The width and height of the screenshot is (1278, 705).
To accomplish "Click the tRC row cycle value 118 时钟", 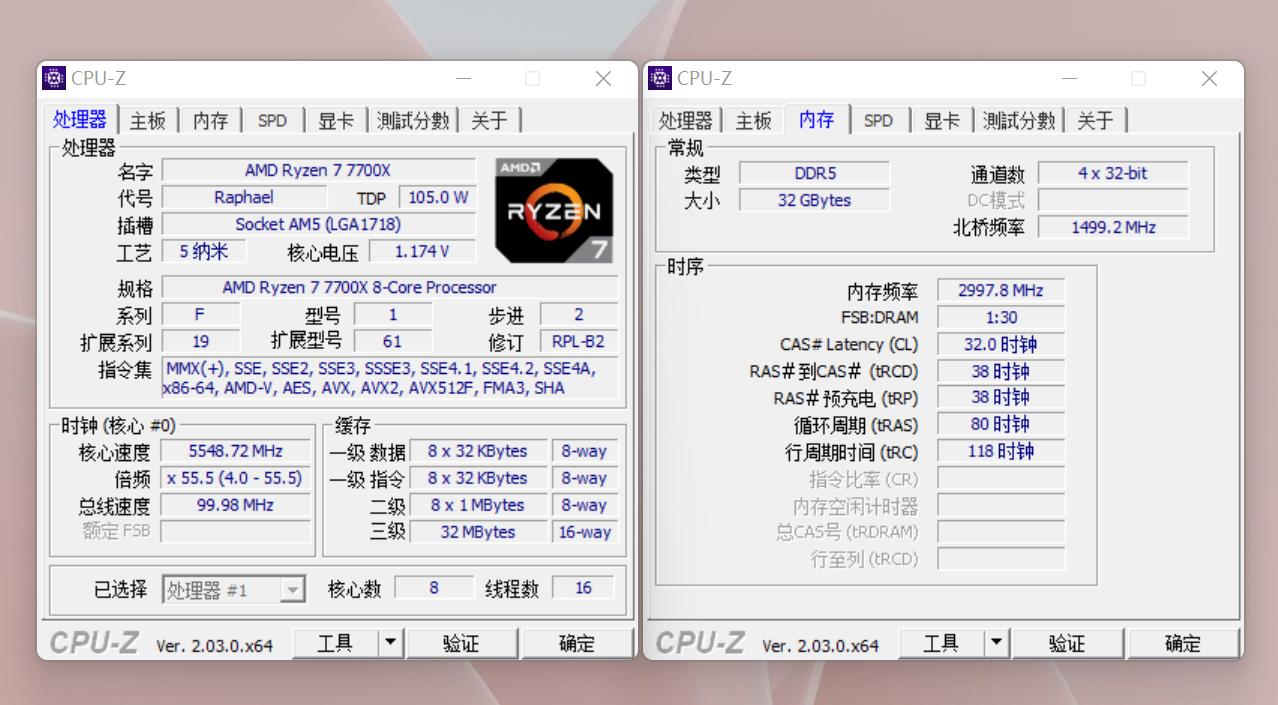I will coord(1001,452).
